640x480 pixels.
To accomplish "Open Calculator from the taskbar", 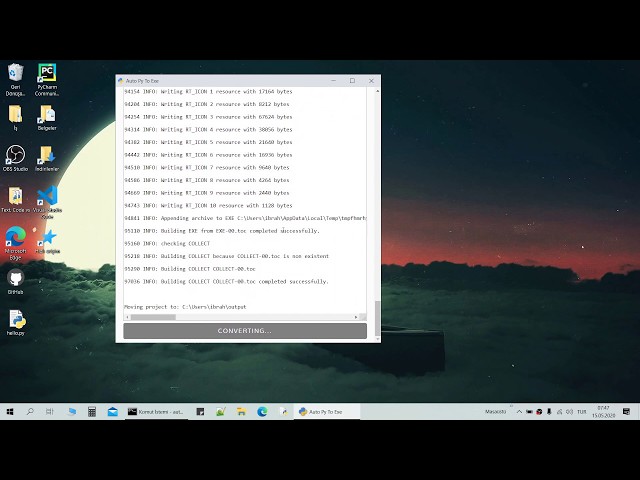I will pyautogui.click(x=92, y=411).
